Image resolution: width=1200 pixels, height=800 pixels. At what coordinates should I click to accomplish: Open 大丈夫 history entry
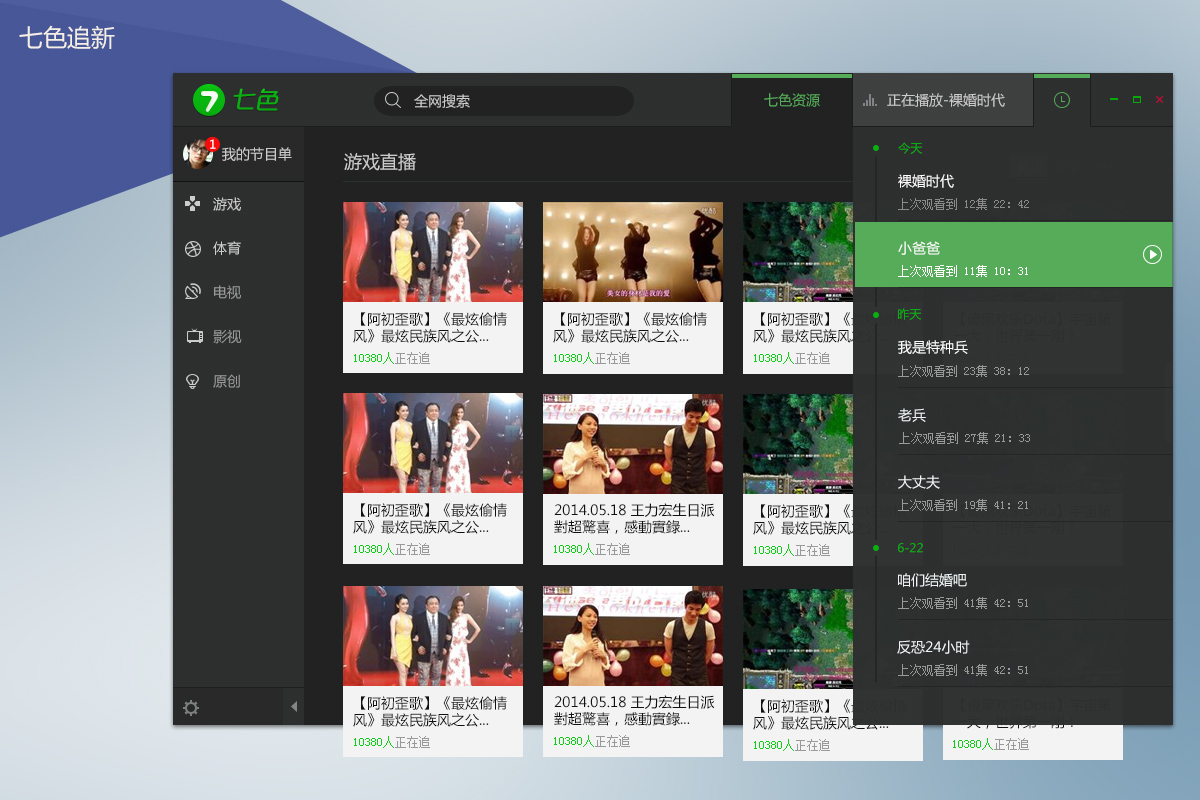pos(1013,491)
